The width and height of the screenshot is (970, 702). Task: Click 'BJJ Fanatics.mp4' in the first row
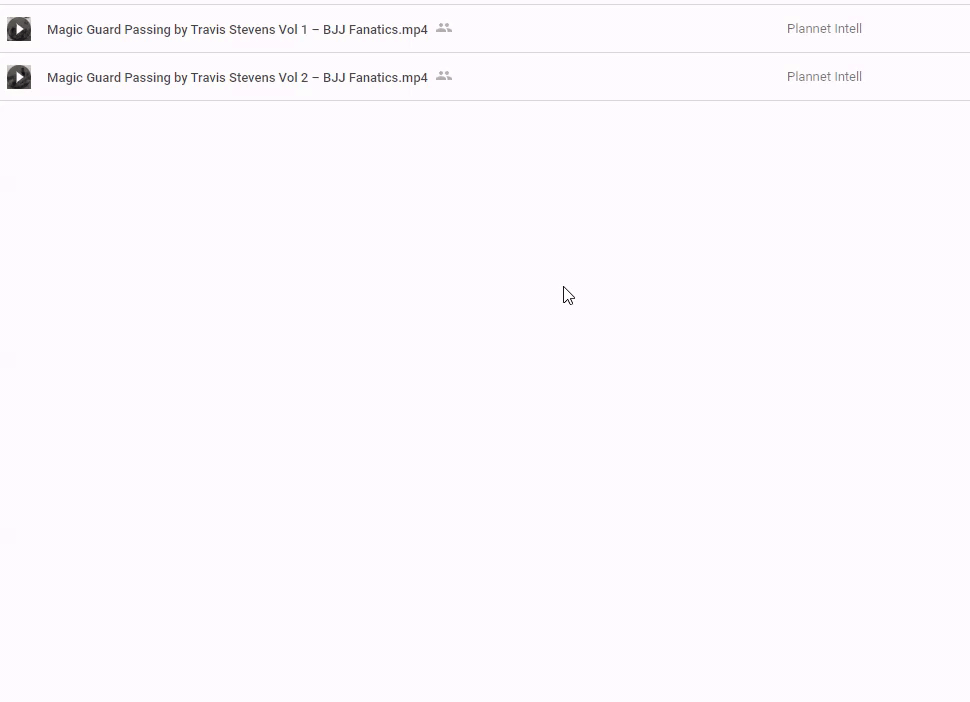pyautogui.click(x=375, y=29)
